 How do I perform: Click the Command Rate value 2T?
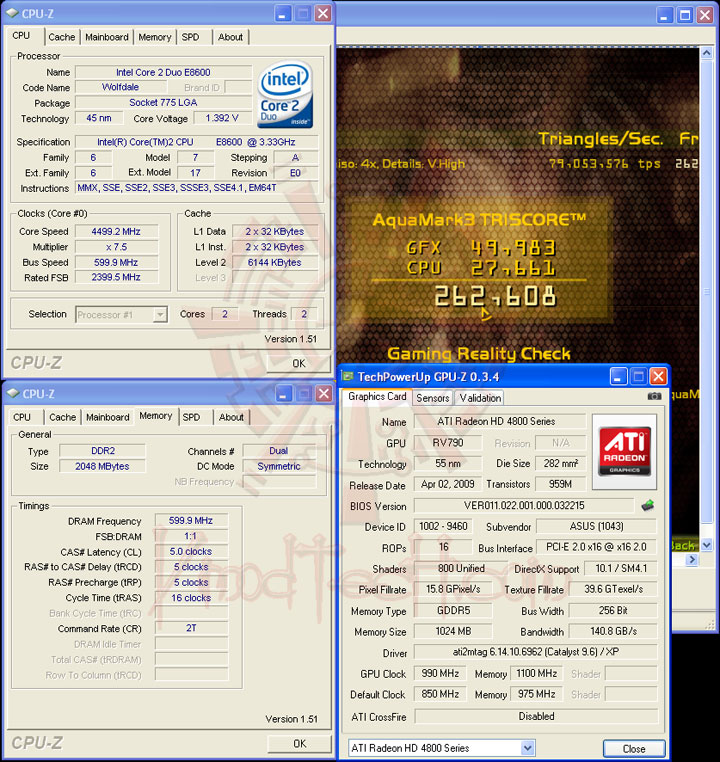[x=191, y=628]
